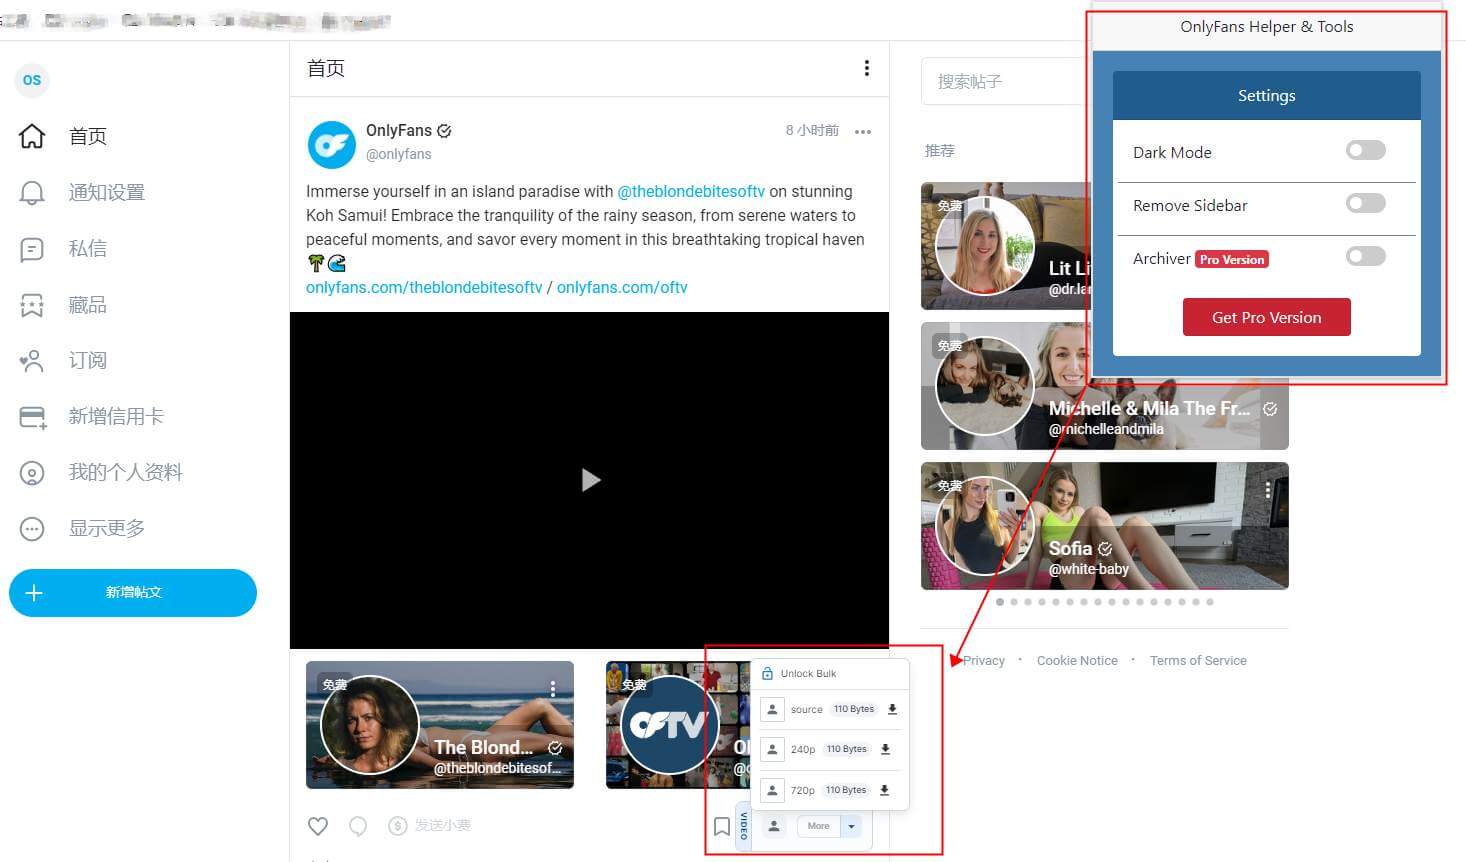Open onlyfans.com/oftv link
The width and height of the screenshot is (1466, 862).
[x=622, y=287]
